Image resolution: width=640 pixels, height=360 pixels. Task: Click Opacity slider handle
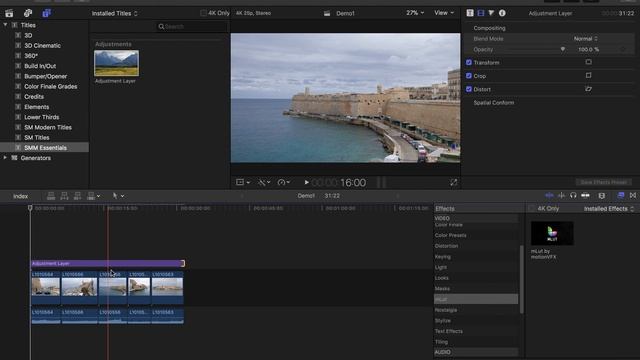pyautogui.click(x=563, y=49)
